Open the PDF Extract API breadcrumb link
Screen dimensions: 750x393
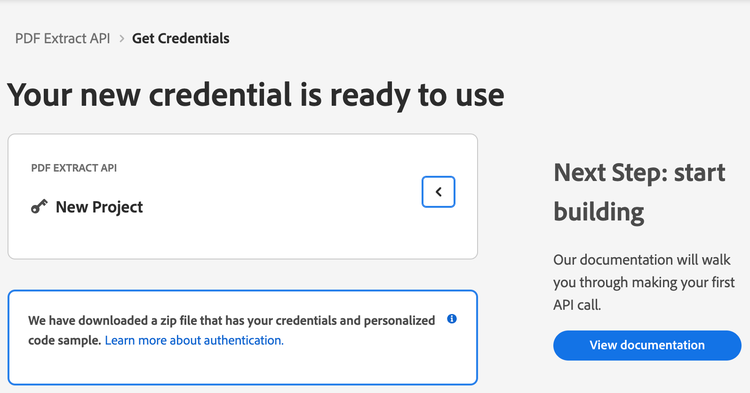pyautogui.click(x=63, y=38)
